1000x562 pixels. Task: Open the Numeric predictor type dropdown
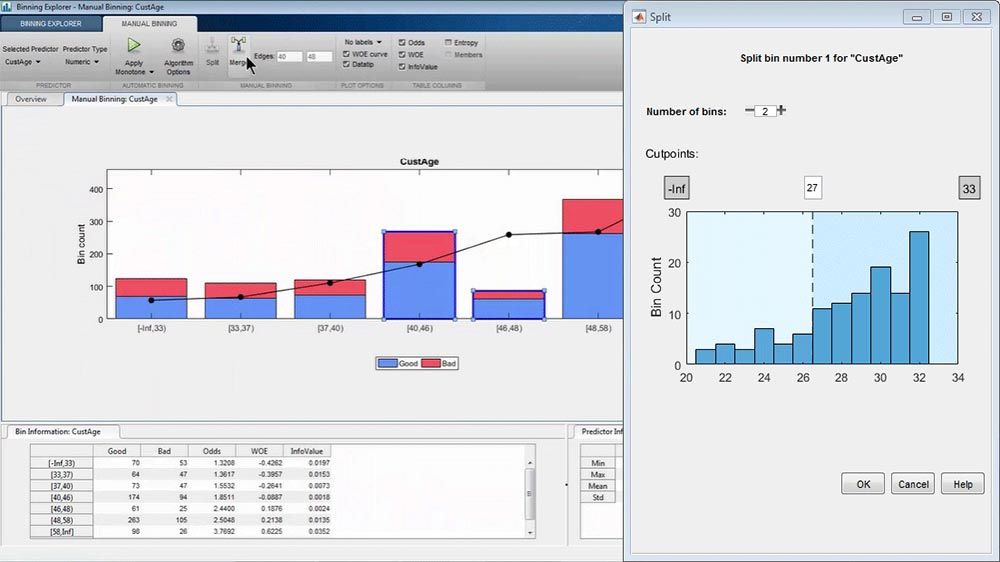pos(82,62)
